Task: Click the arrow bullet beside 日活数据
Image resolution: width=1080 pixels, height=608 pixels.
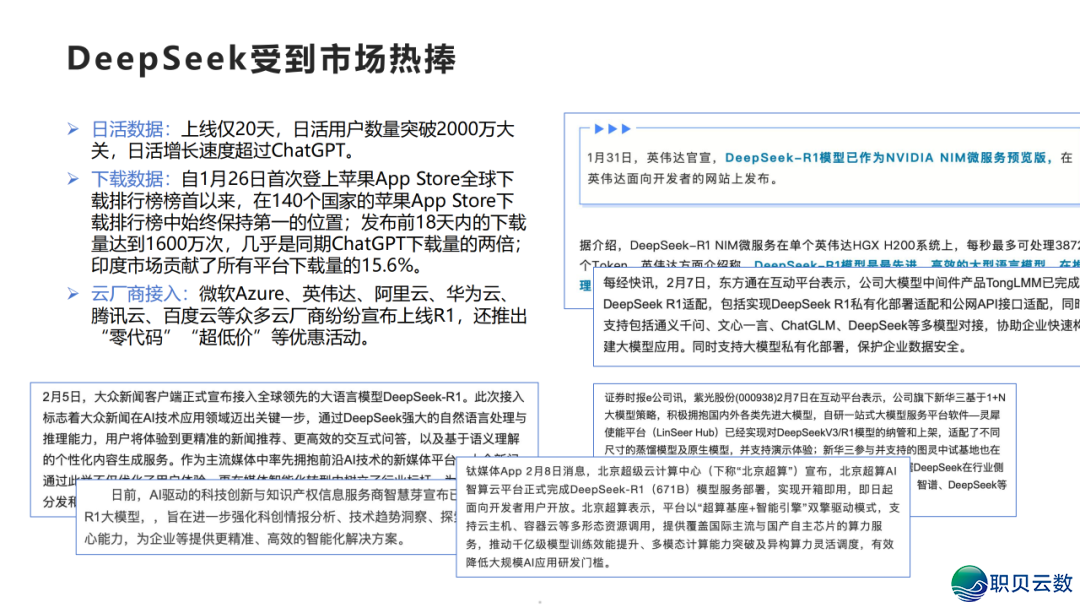Action: tap(75, 128)
